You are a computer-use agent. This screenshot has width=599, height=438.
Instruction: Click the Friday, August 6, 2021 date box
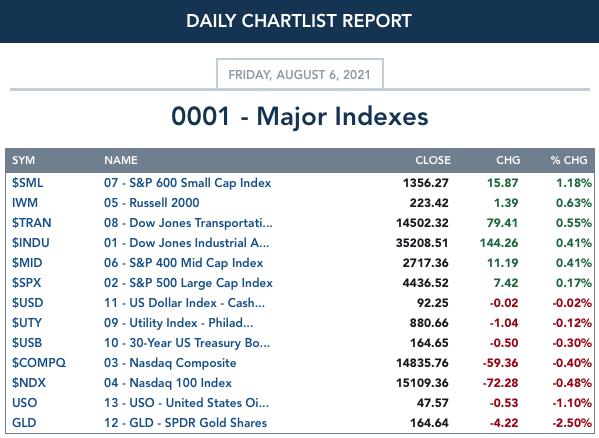point(300,74)
